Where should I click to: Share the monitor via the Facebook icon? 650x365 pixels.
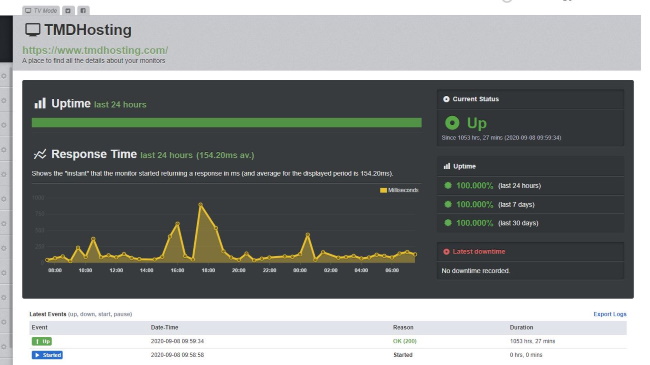click(x=83, y=10)
